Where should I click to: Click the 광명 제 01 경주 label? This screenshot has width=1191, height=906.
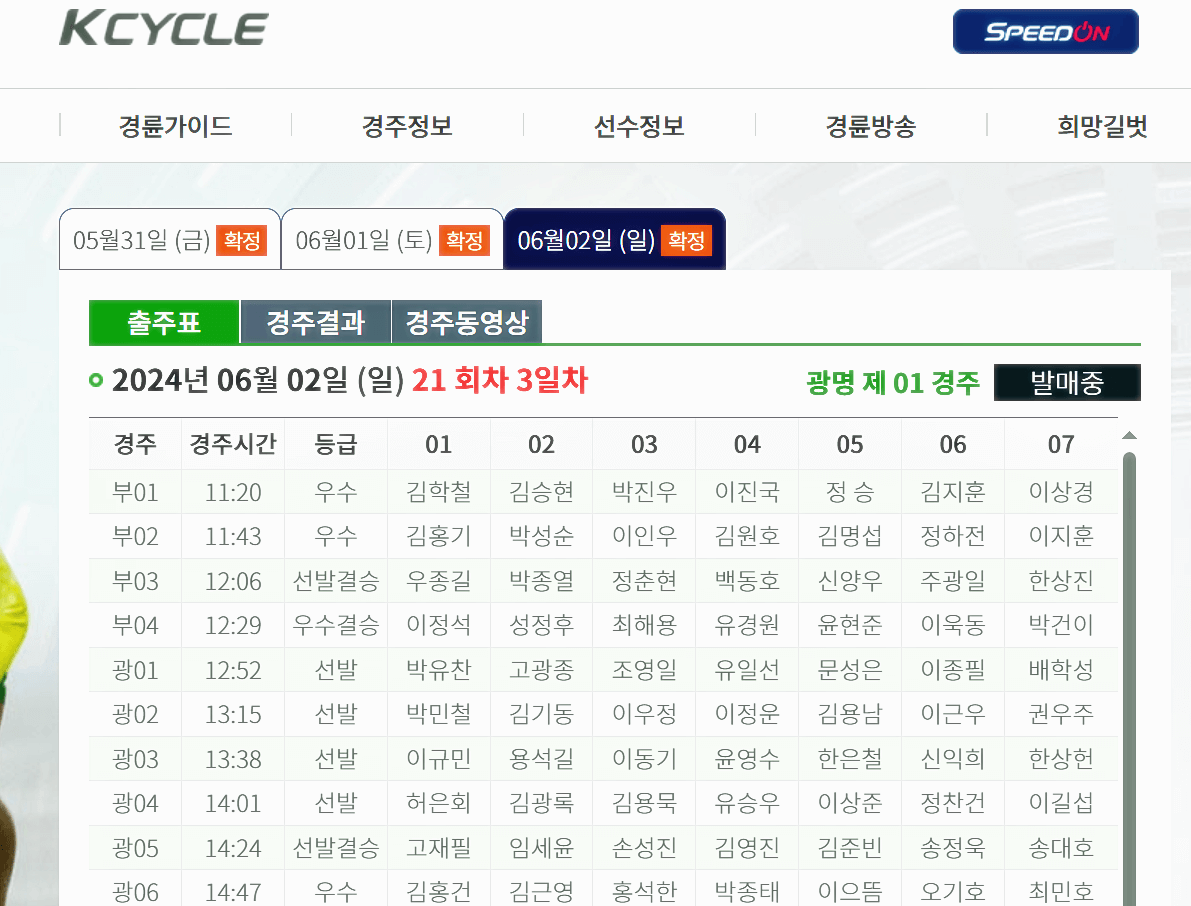point(892,382)
